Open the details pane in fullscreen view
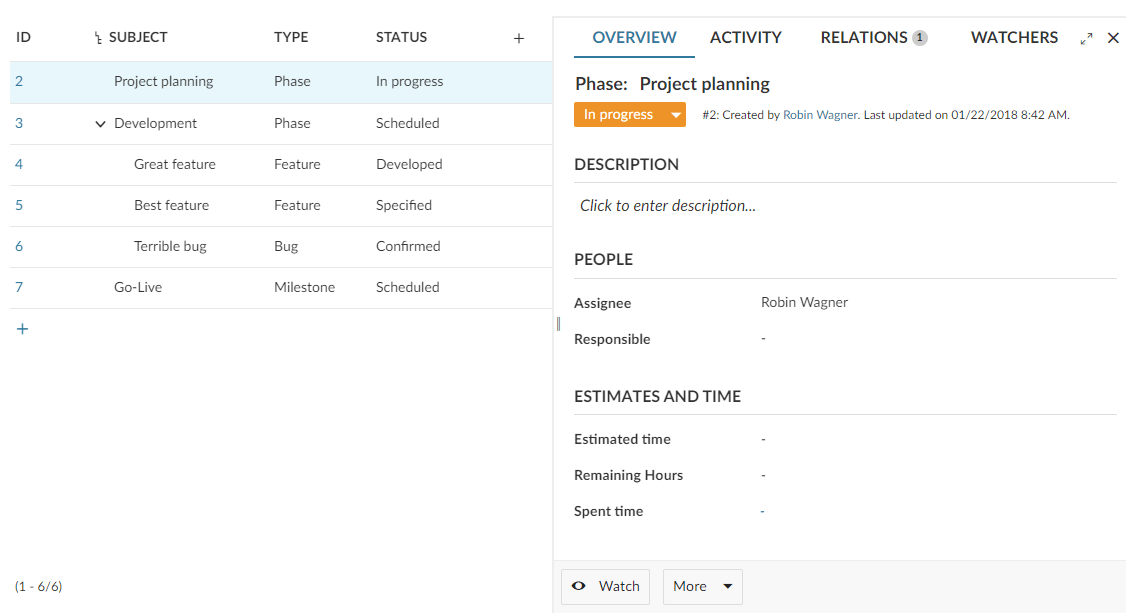This screenshot has height=613, width=1126. (x=1086, y=38)
